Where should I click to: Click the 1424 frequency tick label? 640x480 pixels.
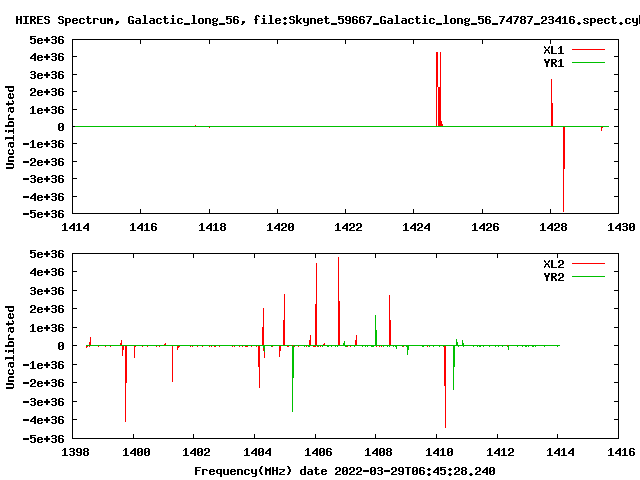coord(416,227)
